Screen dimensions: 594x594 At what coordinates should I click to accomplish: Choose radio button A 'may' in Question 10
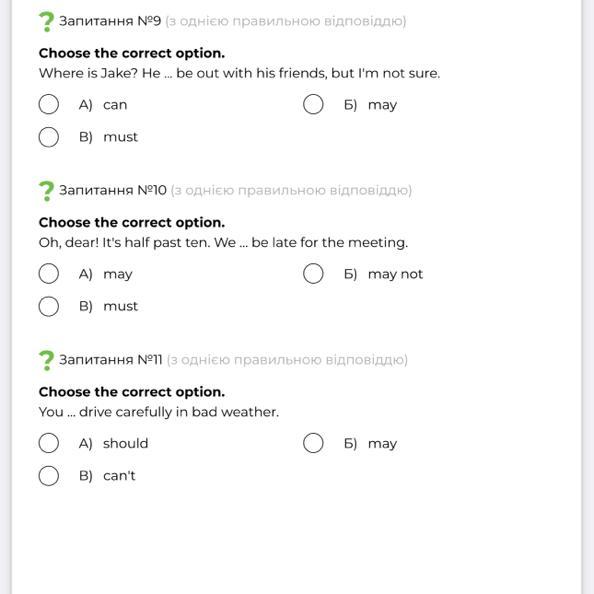(48, 274)
